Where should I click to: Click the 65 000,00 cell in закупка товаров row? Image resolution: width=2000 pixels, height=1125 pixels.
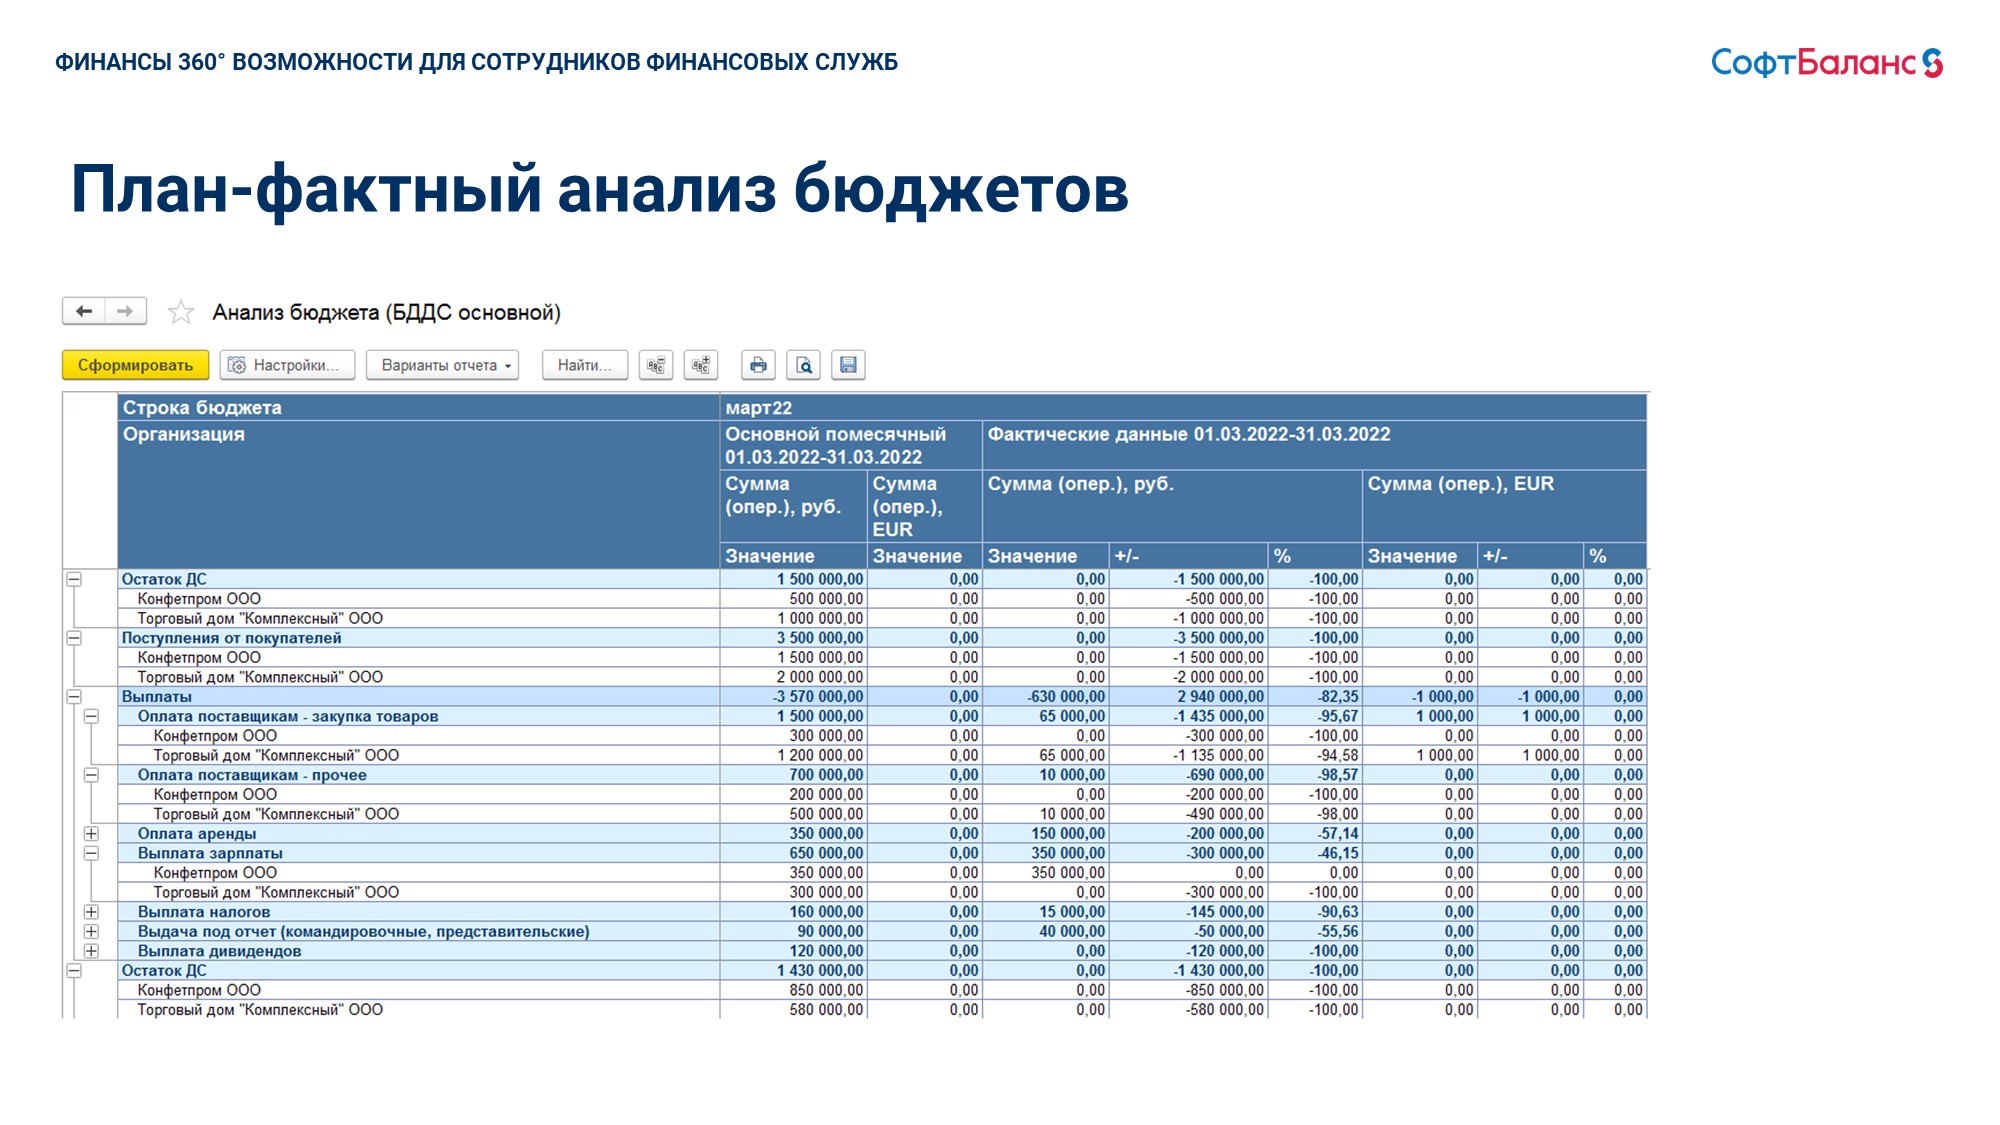[x=1046, y=716]
